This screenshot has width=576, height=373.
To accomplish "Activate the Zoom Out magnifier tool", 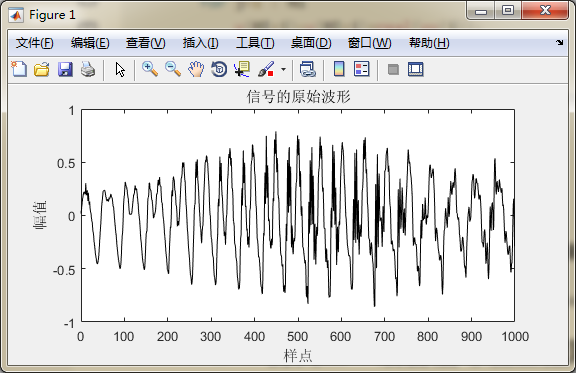I will point(173,69).
